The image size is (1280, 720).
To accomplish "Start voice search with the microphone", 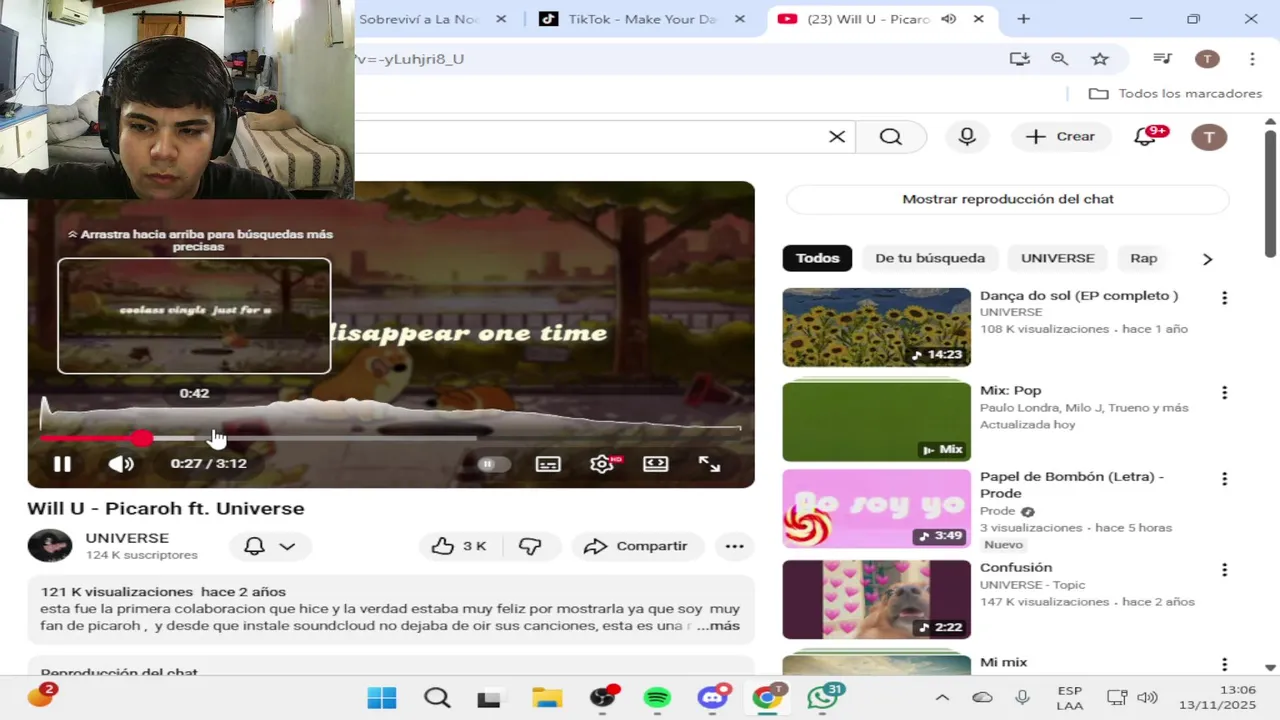I will tap(967, 137).
